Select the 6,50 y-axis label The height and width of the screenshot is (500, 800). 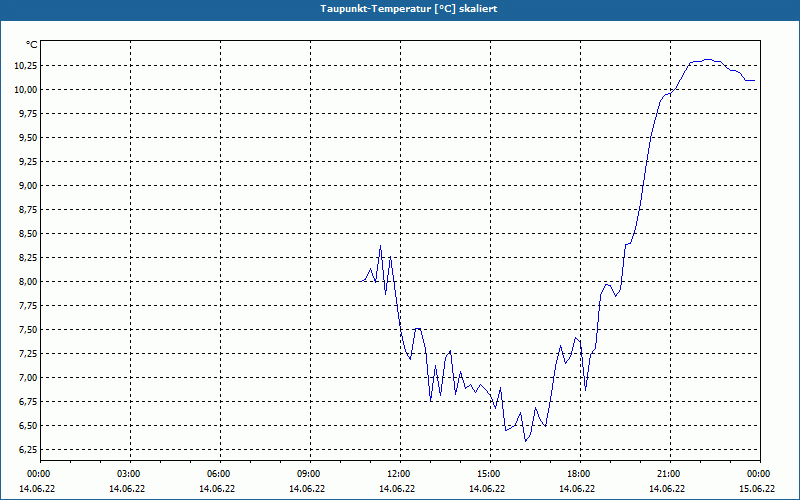tap(28, 426)
